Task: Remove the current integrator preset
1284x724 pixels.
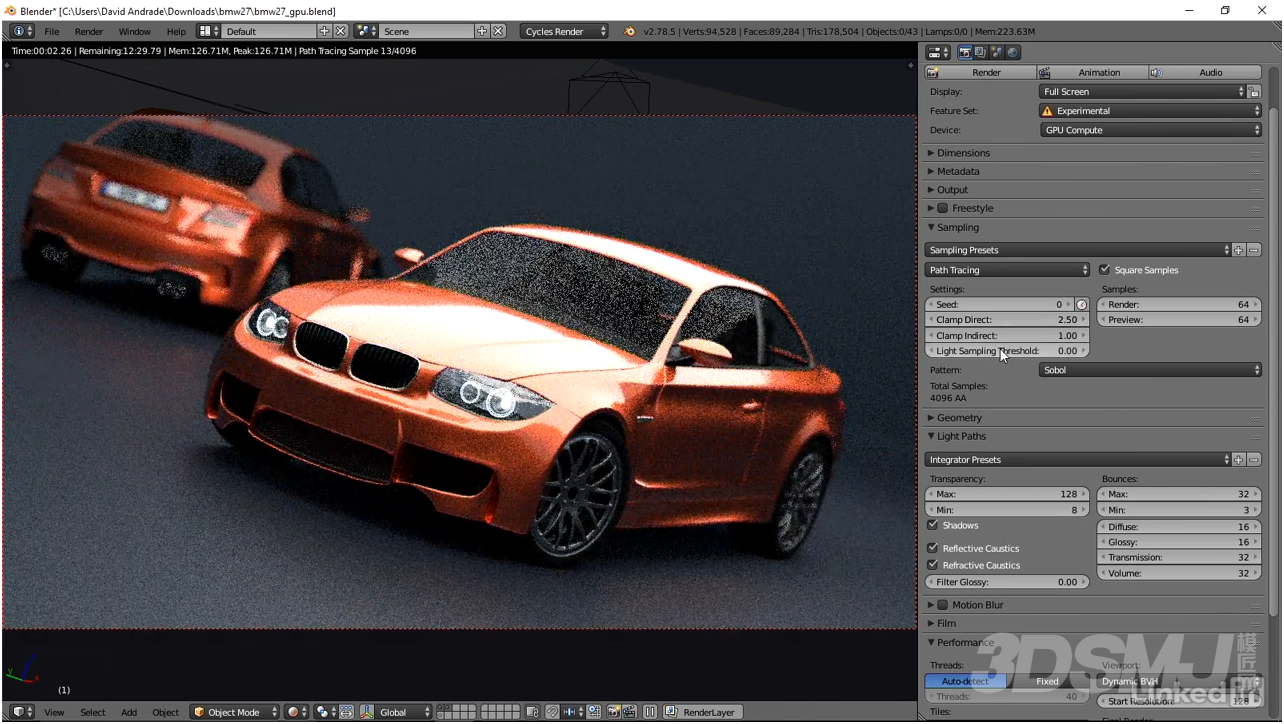Action: point(1254,460)
